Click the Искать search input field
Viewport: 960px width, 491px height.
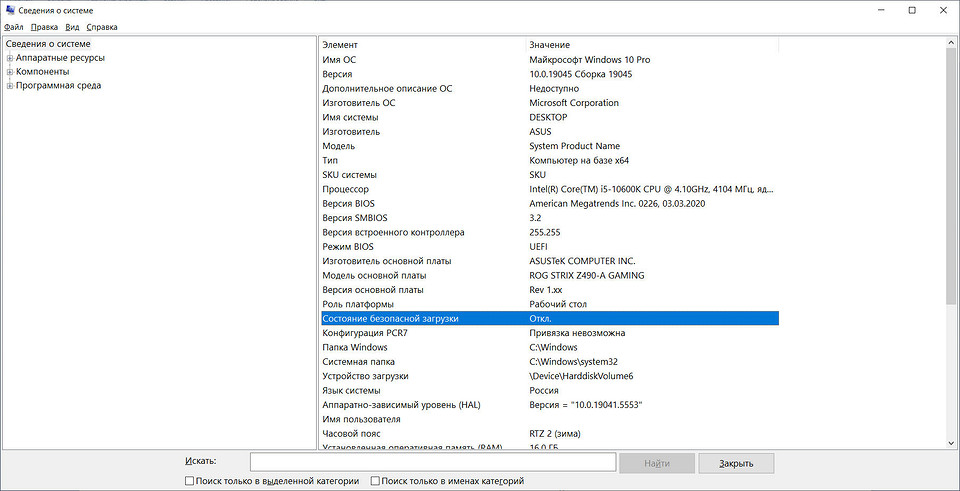tap(432, 462)
